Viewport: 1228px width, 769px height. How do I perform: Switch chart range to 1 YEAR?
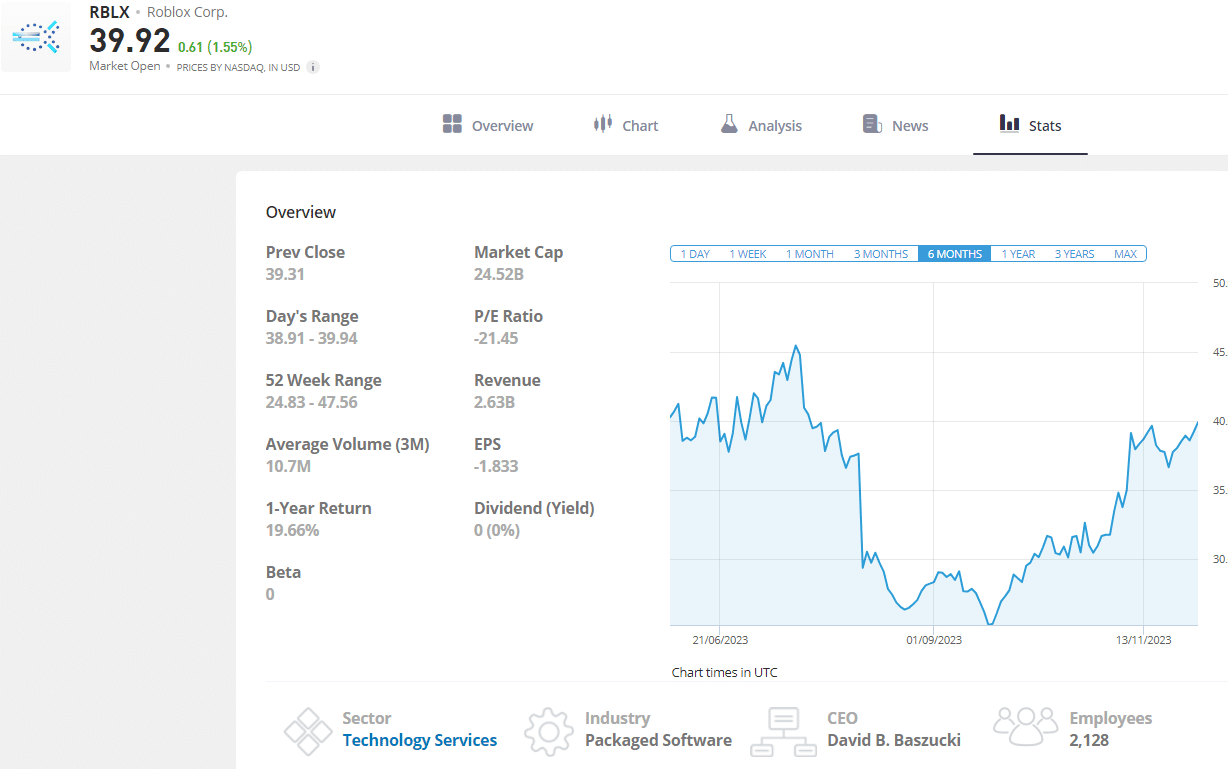1017,253
